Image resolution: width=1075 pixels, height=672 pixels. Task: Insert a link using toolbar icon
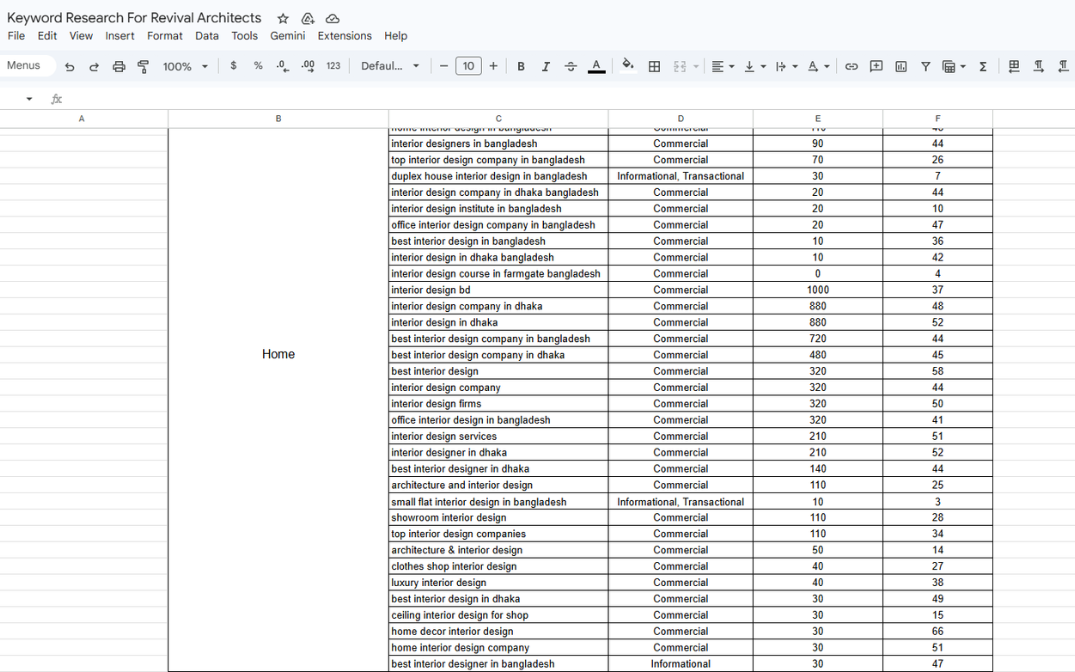[x=851, y=66]
